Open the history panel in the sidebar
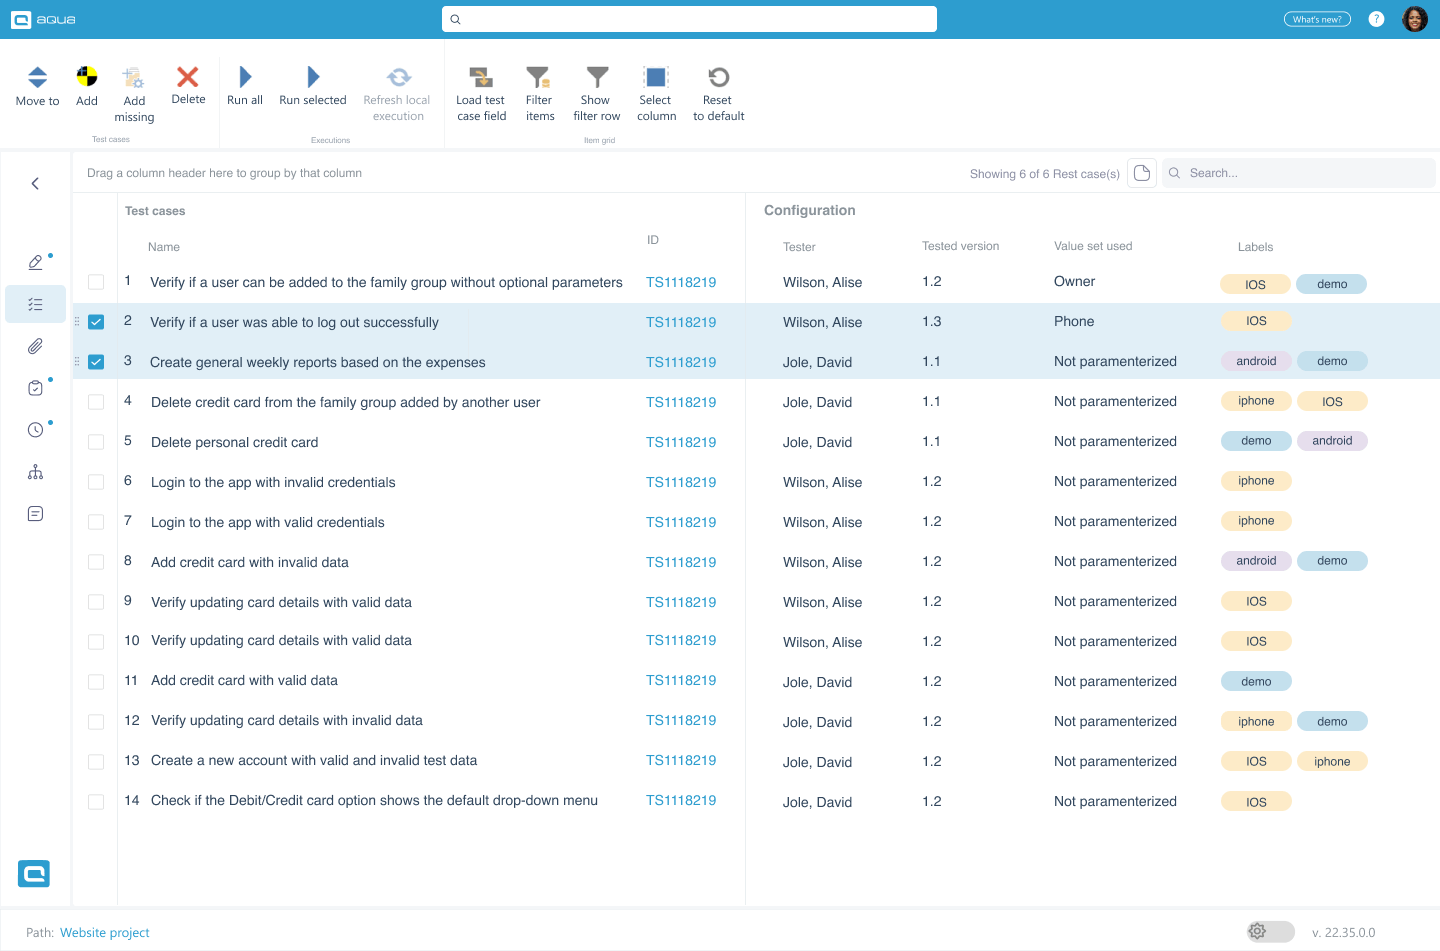This screenshot has width=1440, height=951. pos(35,429)
